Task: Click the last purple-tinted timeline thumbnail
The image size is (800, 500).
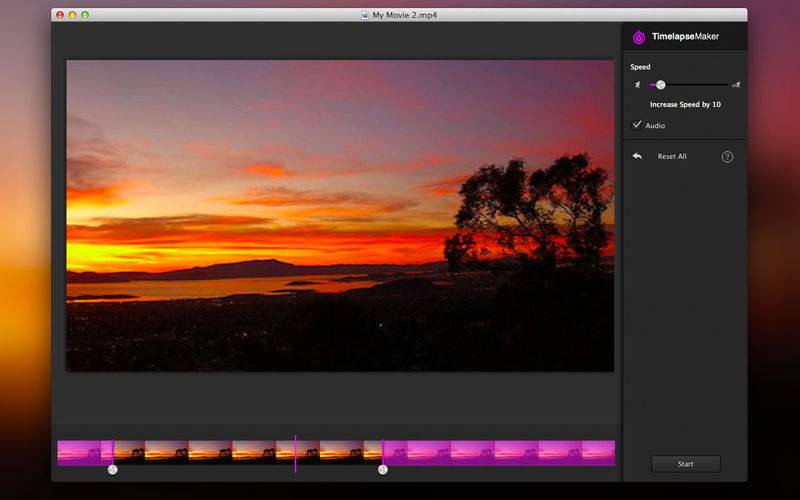Action: click(x=598, y=453)
